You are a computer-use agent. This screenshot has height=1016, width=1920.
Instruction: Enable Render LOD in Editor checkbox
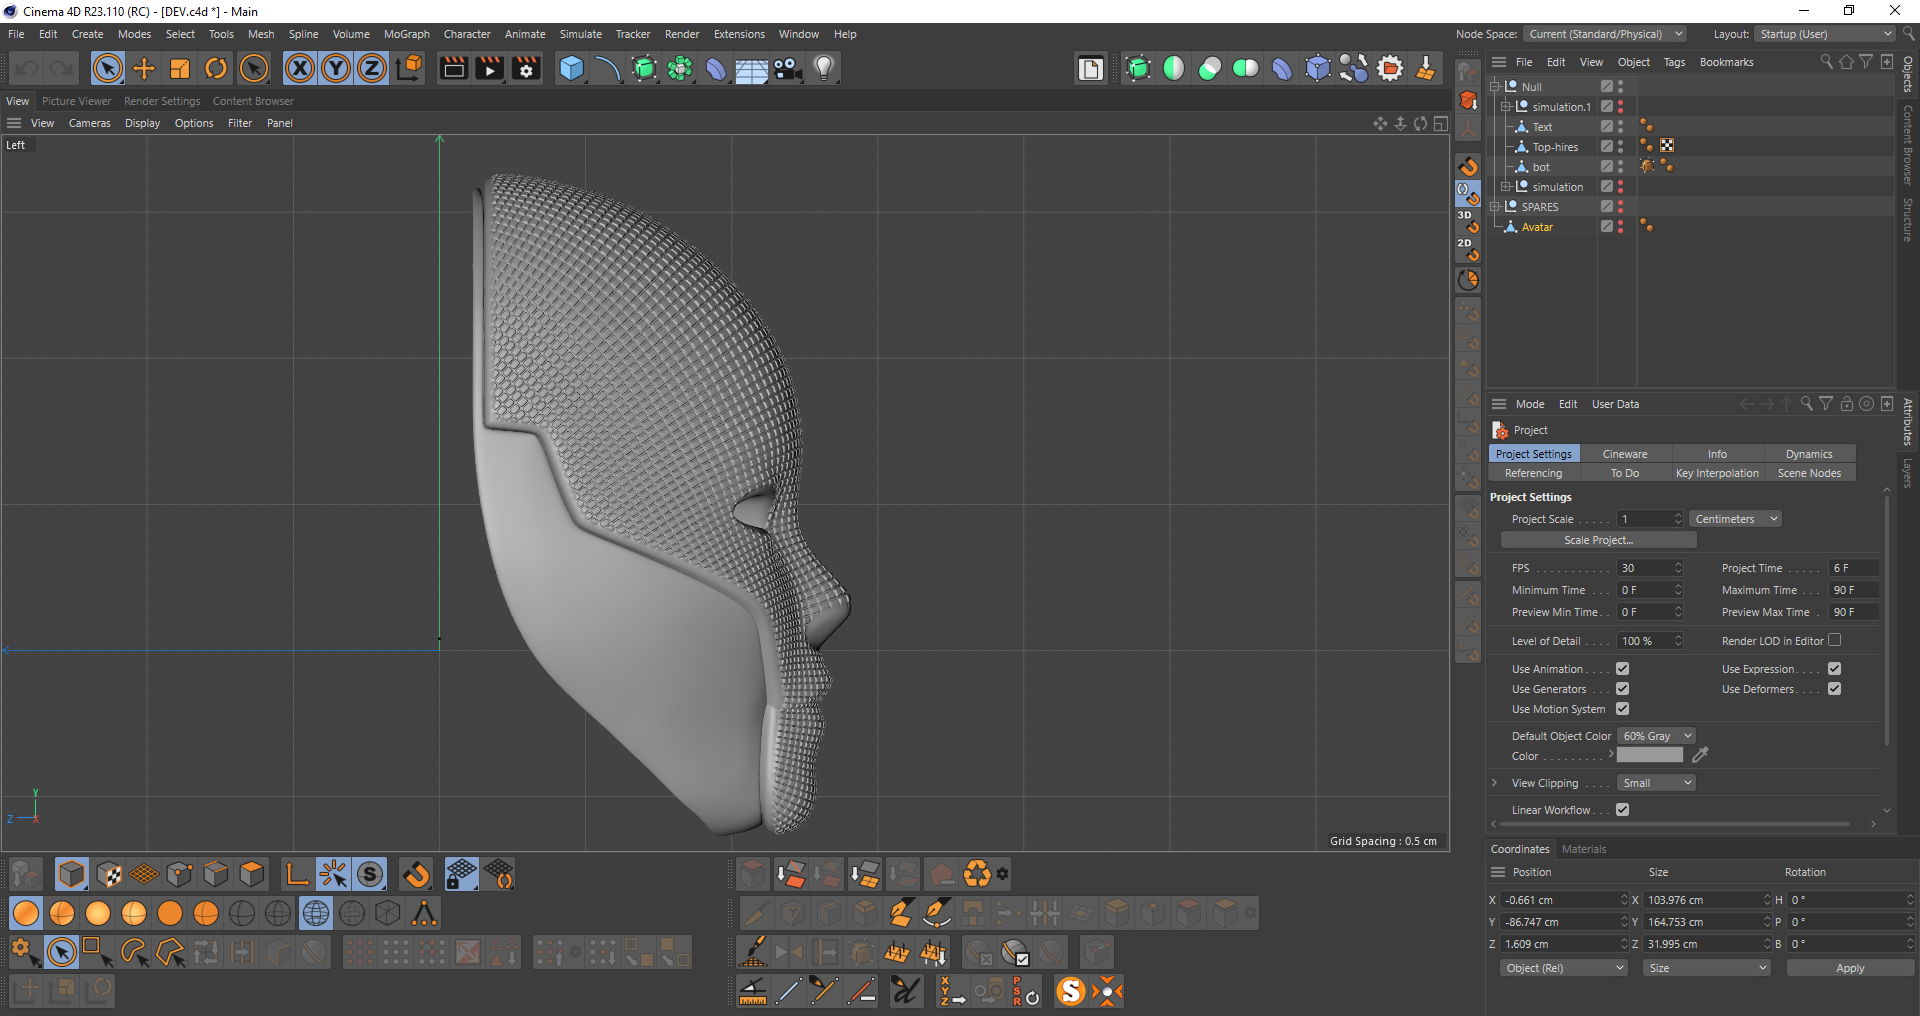click(x=1835, y=640)
